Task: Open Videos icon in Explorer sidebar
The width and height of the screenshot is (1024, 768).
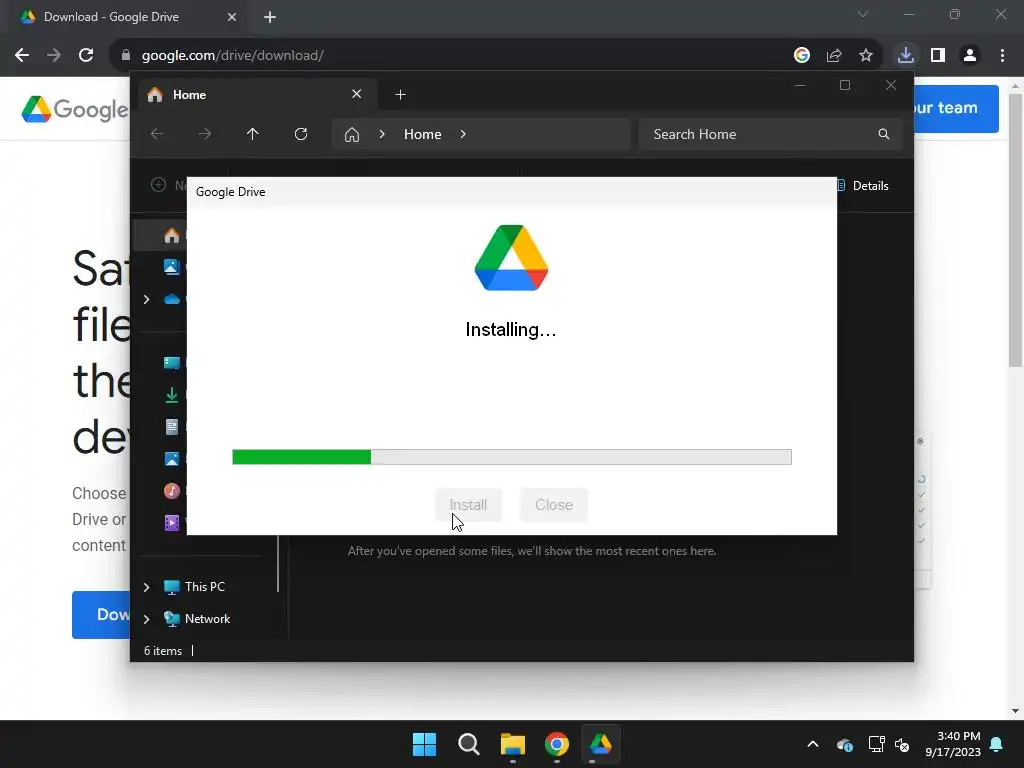Action: [172, 523]
